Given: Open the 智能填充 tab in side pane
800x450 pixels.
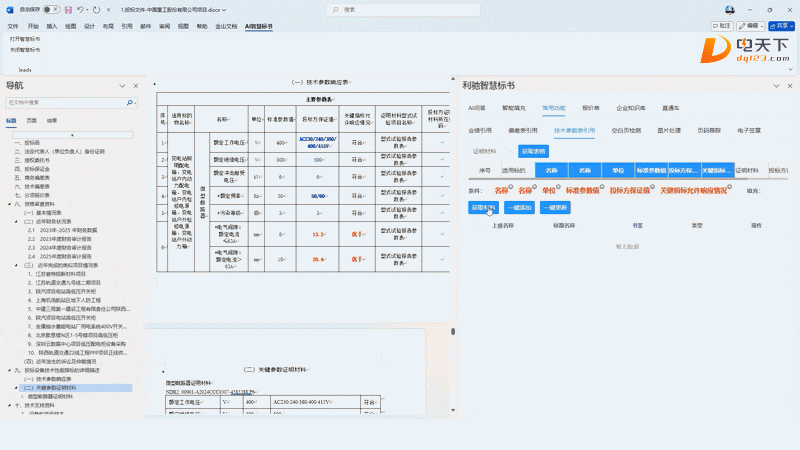Looking at the screenshot, I should [x=514, y=108].
